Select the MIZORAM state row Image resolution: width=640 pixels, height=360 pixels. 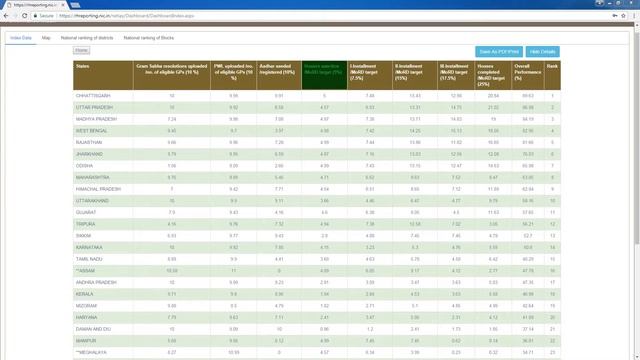click(x=317, y=306)
